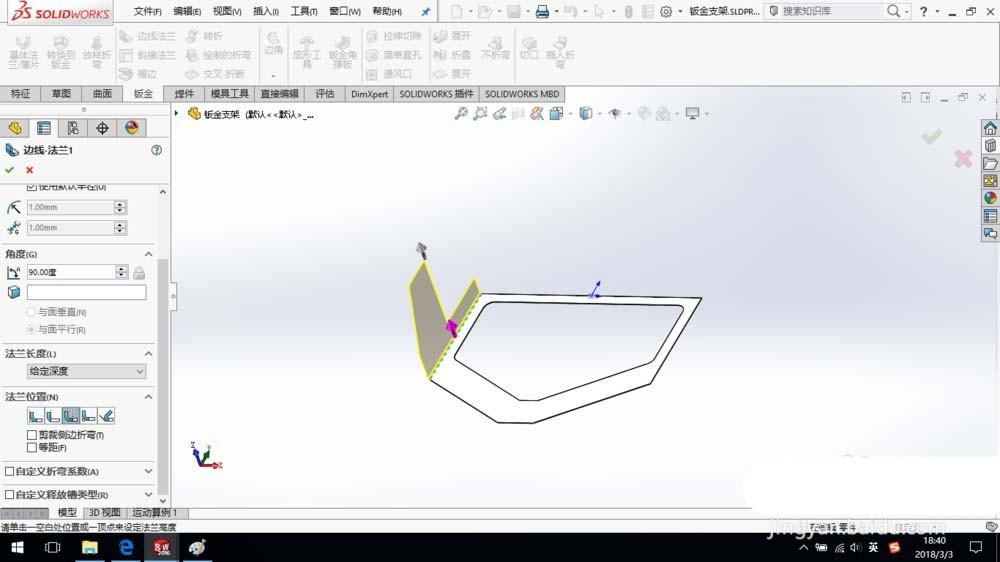The image size is (1000, 562).
Task: Open the ConfigurationManager tab icon
Action: (73, 128)
